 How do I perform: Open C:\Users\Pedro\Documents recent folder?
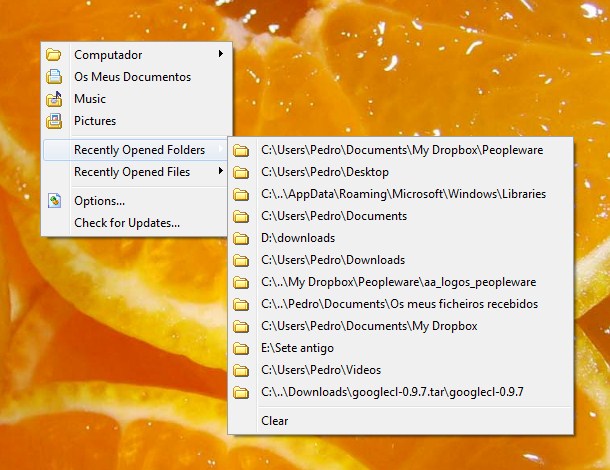click(x=400, y=216)
